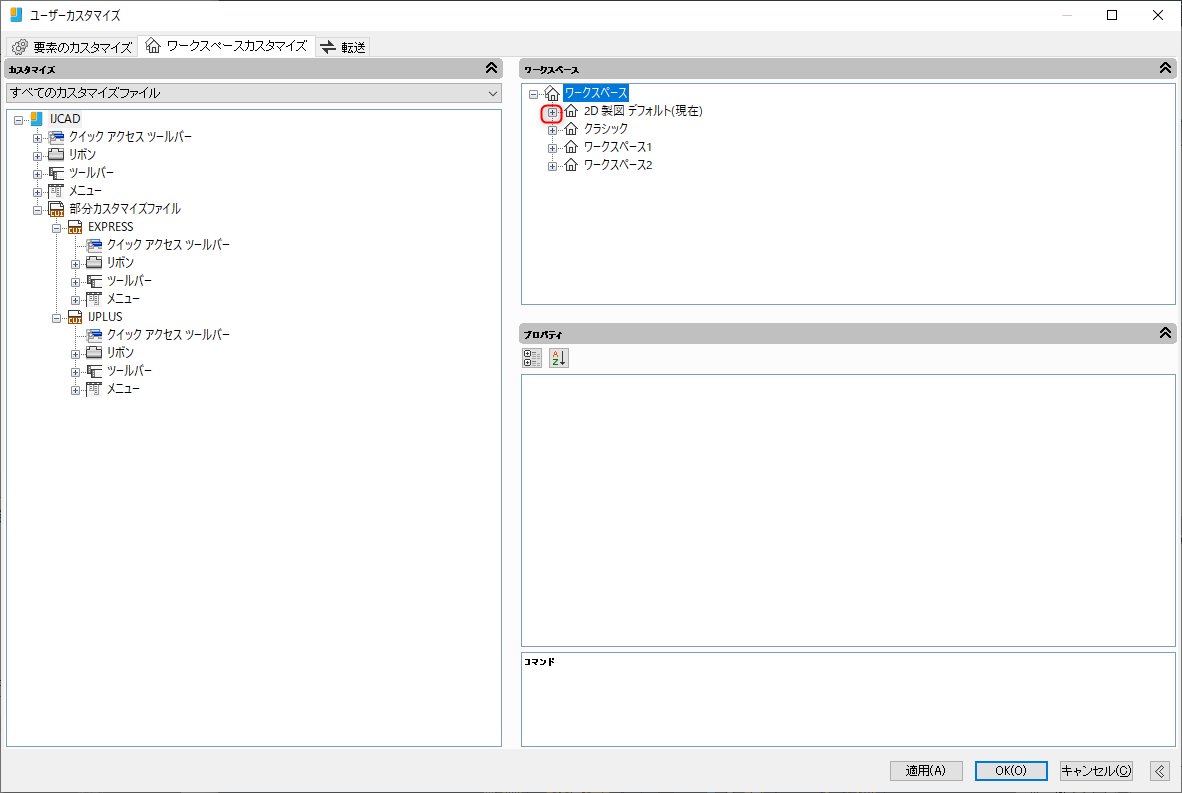Click the リボン icon under EXPRESS
The height and width of the screenshot is (793, 1182).
point(93,262)
